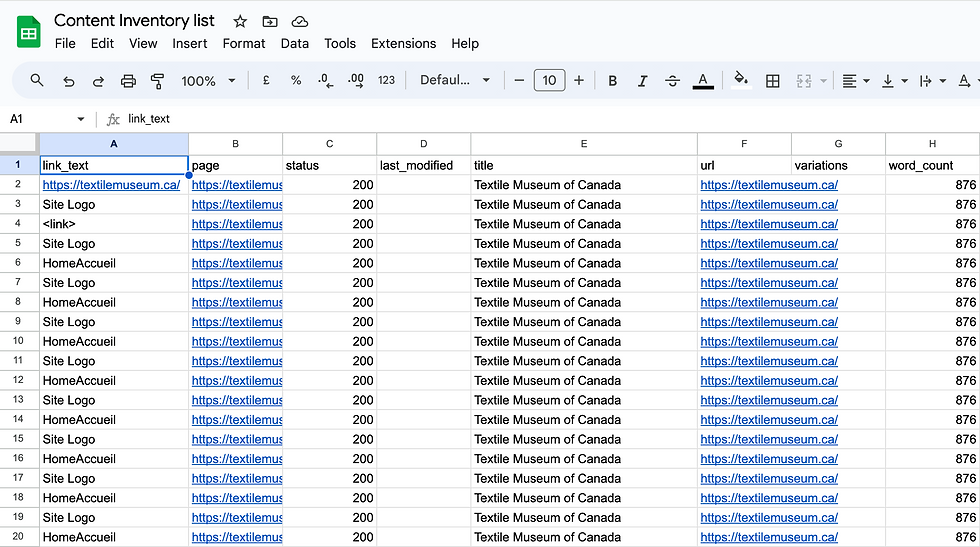980x547 pixels.
Task: Click the move to folder icon
Action: click(x=270, y=22)
